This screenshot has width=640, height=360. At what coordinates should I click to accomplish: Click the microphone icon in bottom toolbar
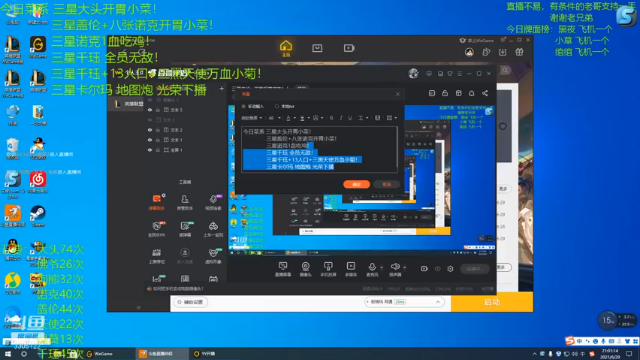pyautogui.click(x=372, y=267)
